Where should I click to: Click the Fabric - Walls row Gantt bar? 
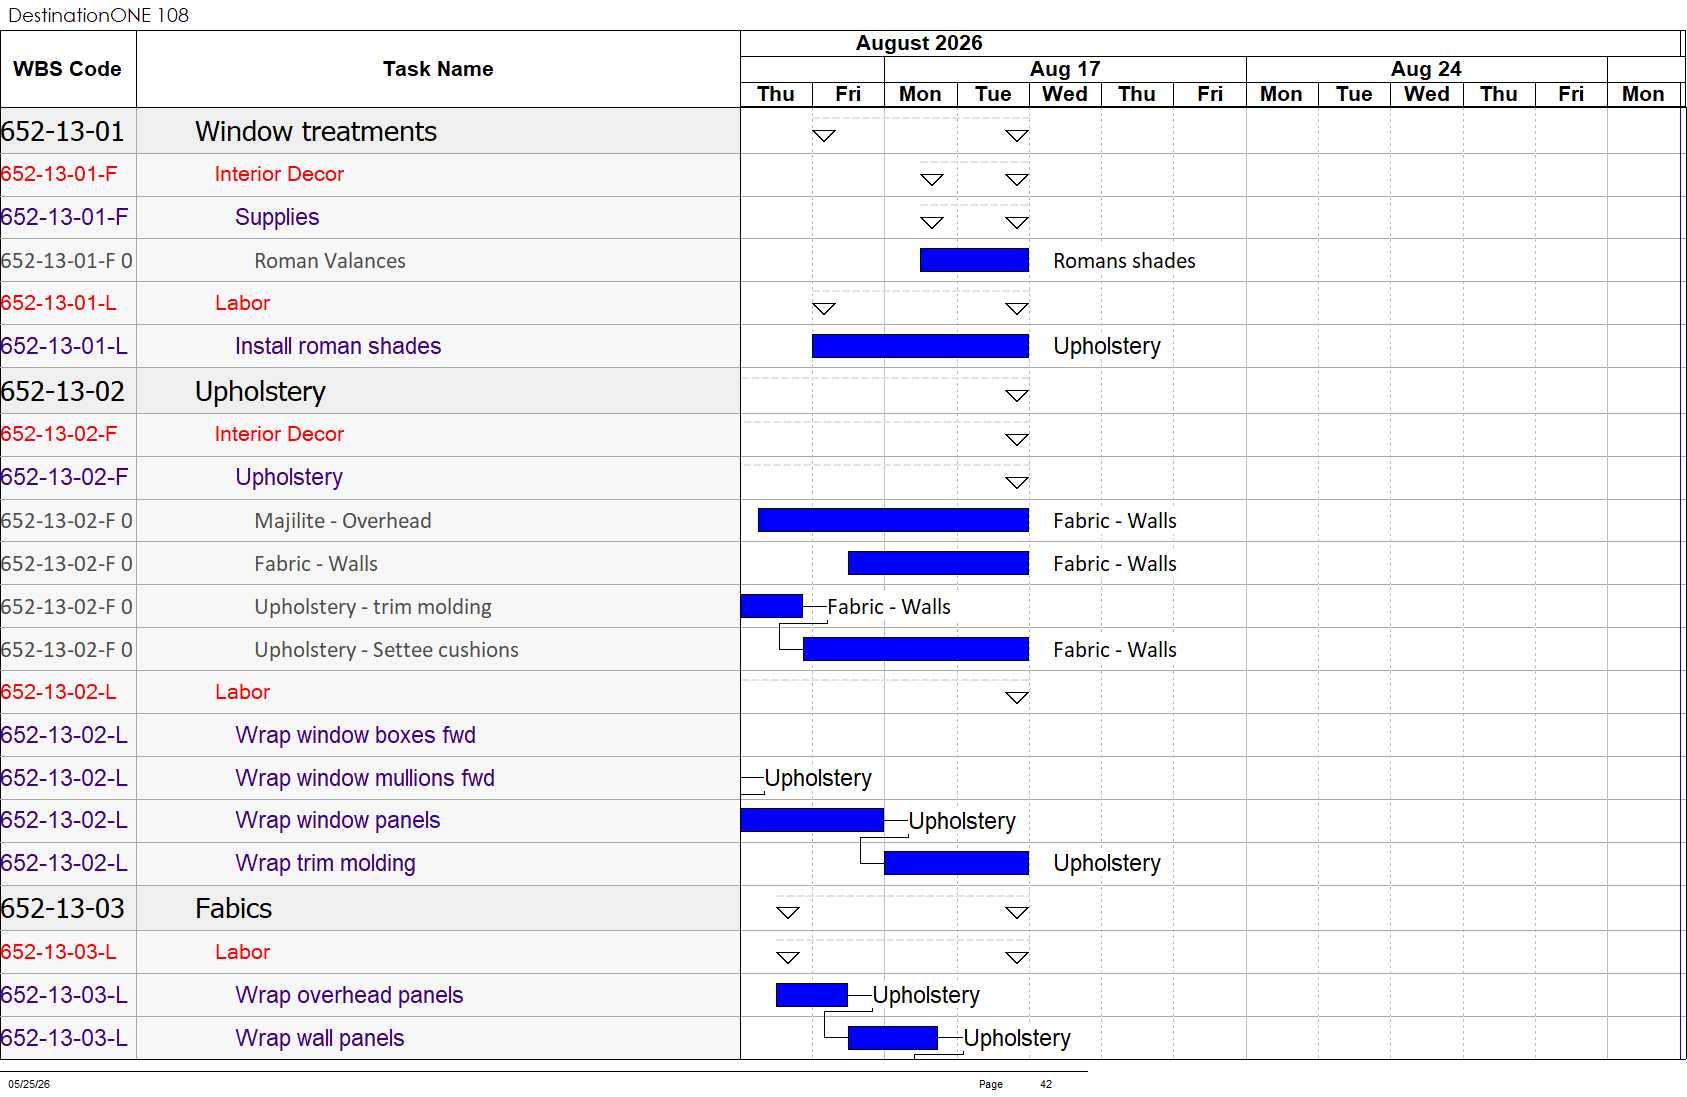(938, 563)
